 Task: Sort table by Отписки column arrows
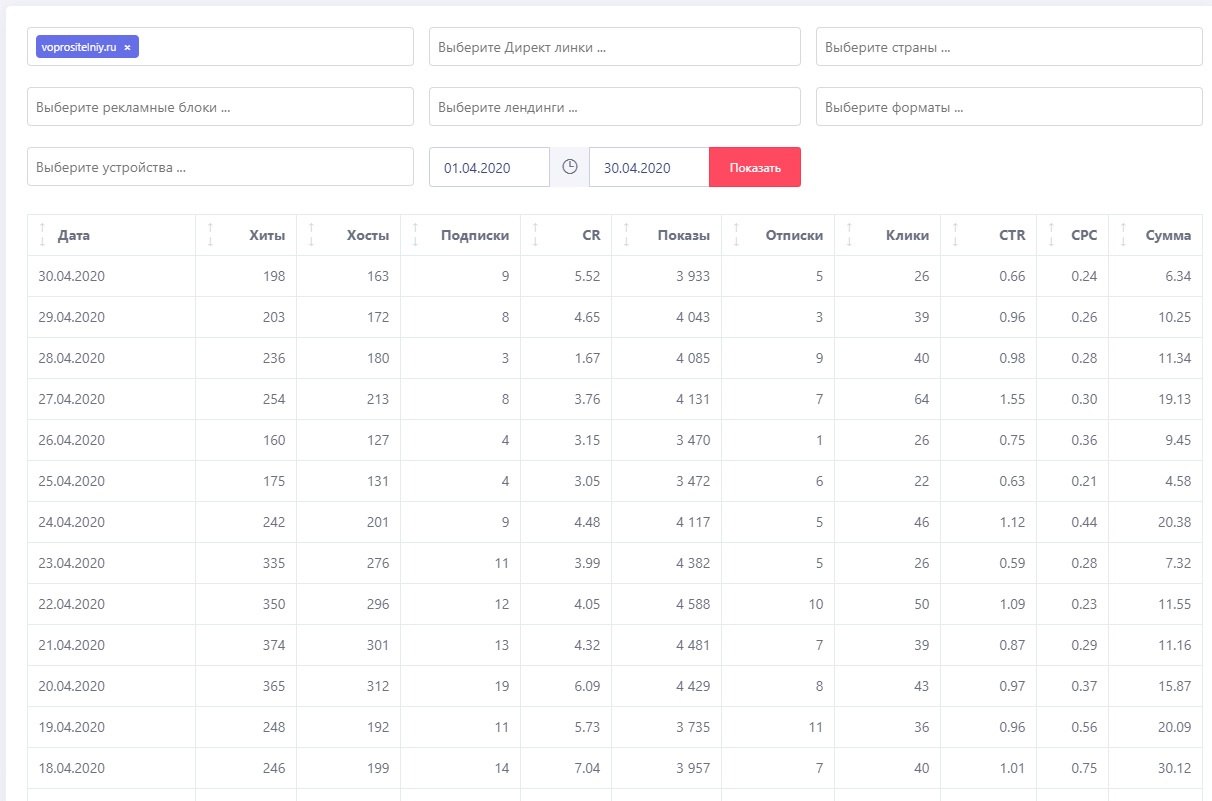click(737, 235)
